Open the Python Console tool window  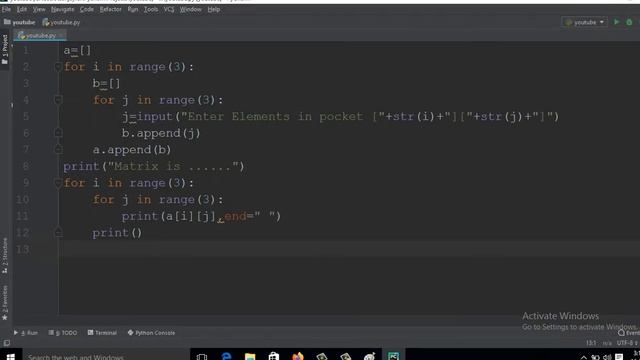click(151, 333)
